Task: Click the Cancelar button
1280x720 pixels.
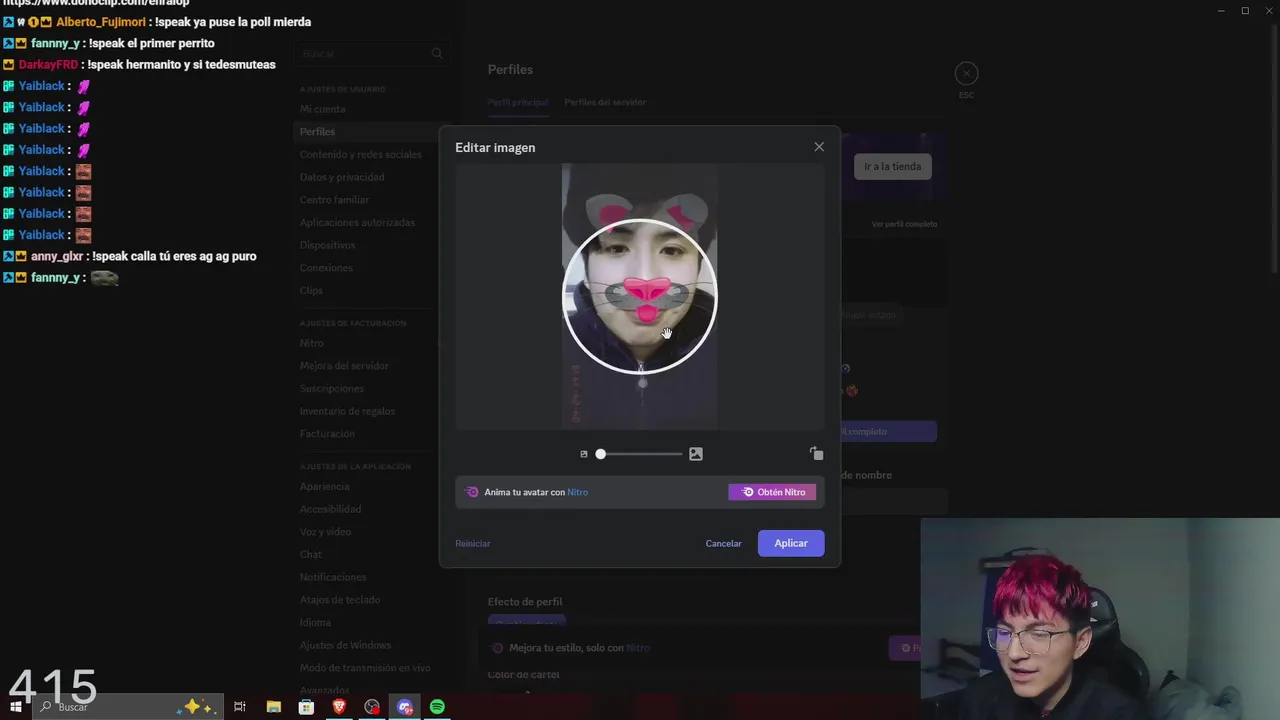Action: (x=723, y=543)
